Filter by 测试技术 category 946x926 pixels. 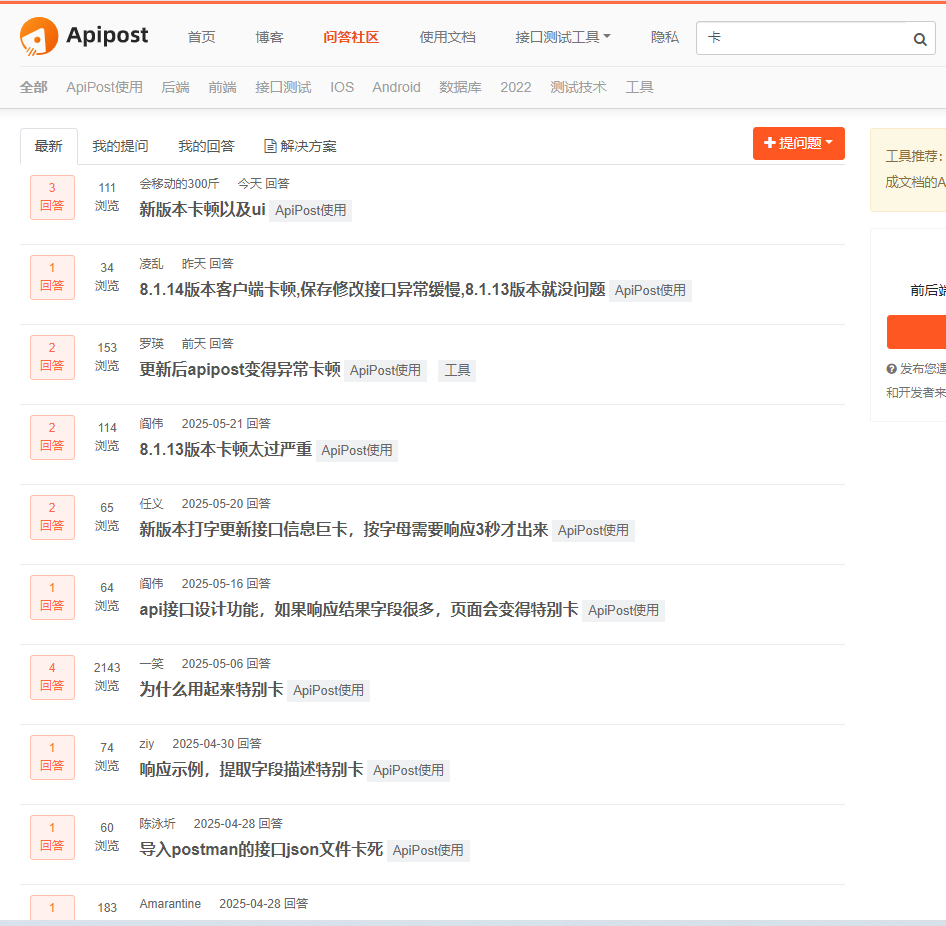578,87
